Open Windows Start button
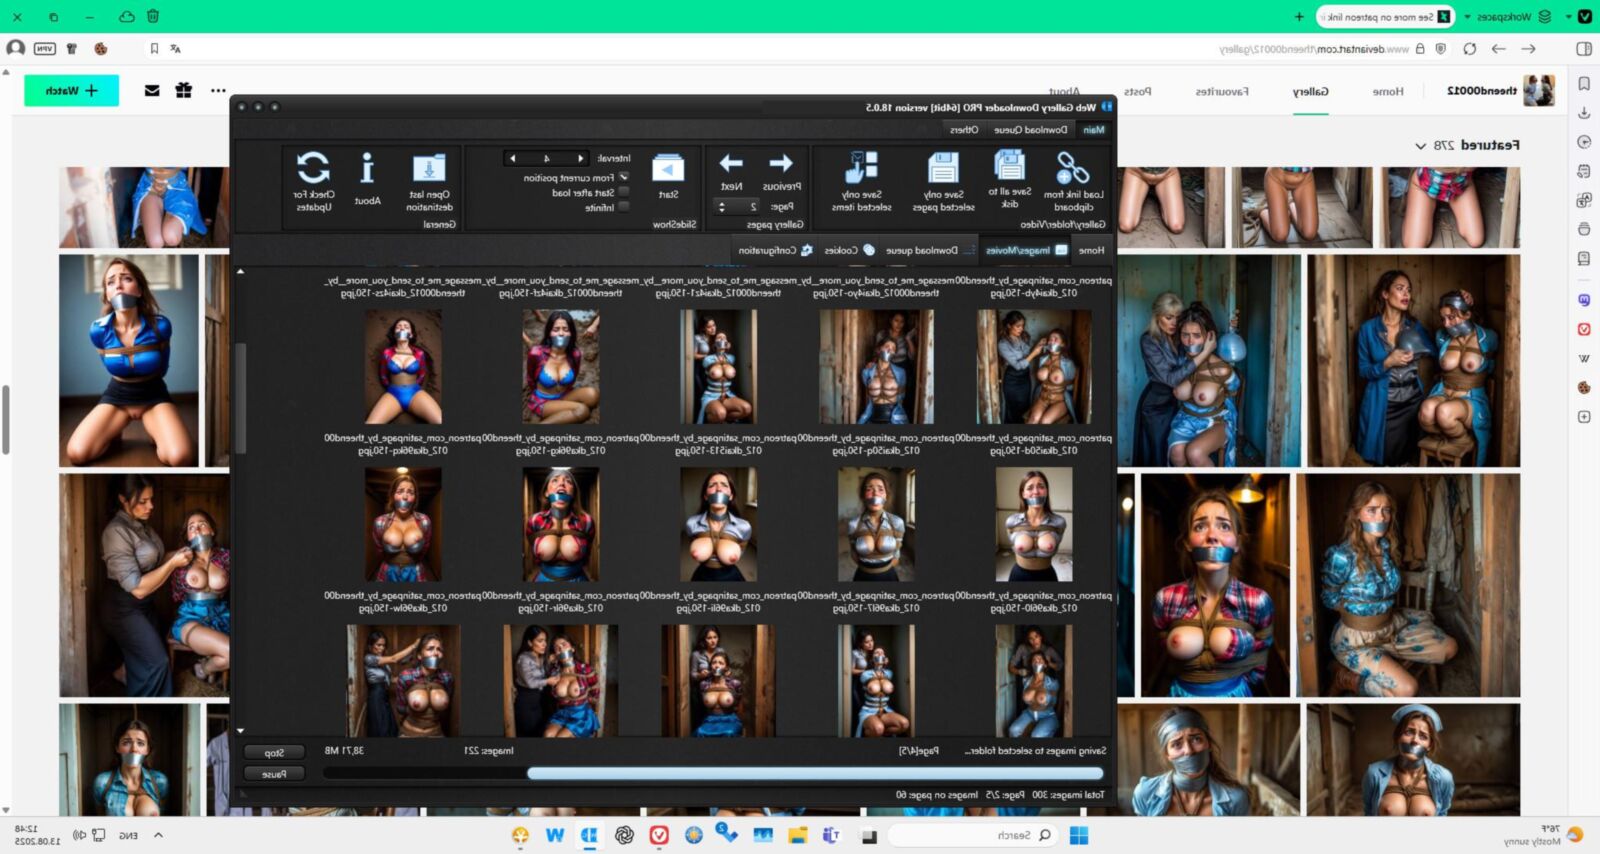 (1078, 835)
